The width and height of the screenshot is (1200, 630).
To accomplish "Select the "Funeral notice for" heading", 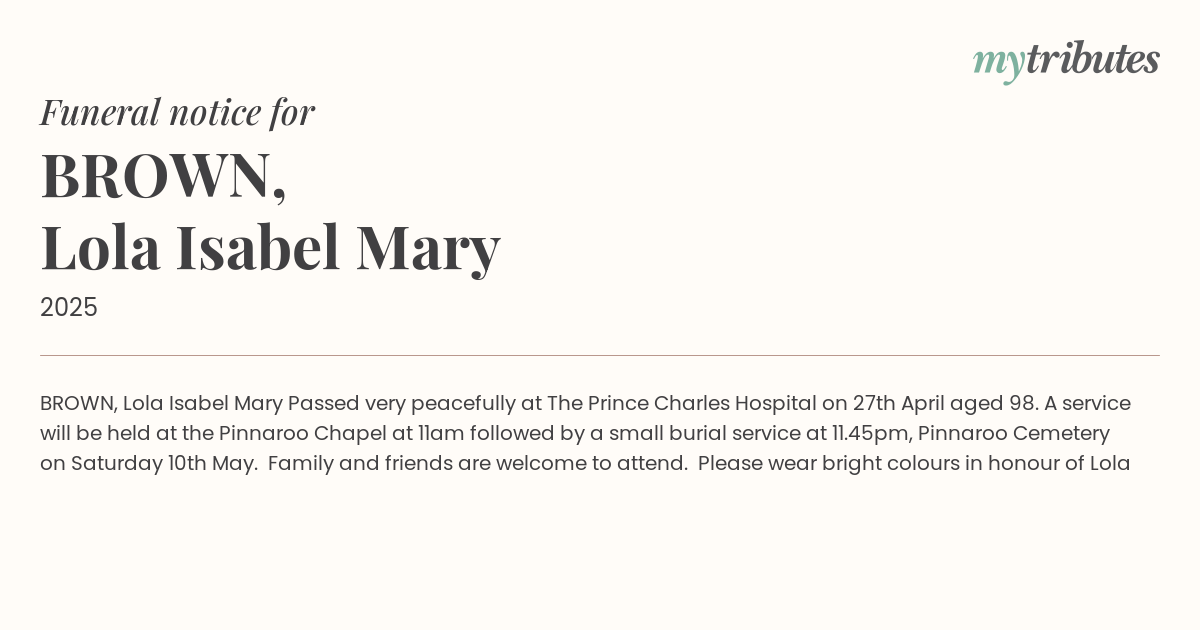I will (177, 112).
